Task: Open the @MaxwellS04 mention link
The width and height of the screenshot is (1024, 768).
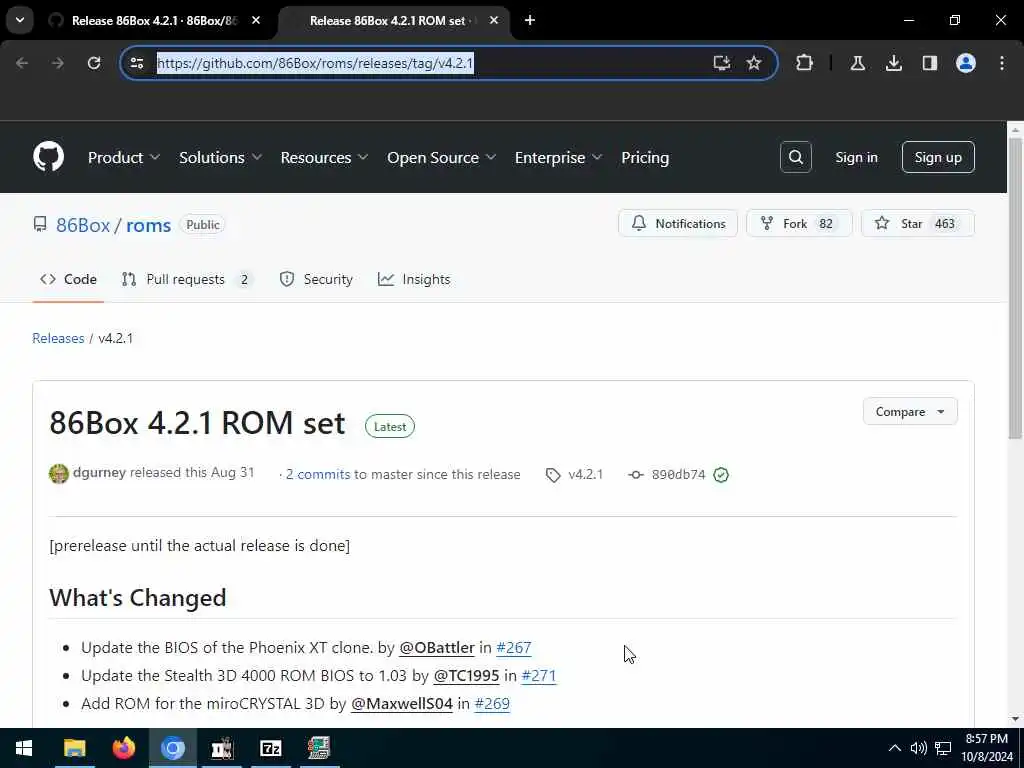Action: pos(402,703)
